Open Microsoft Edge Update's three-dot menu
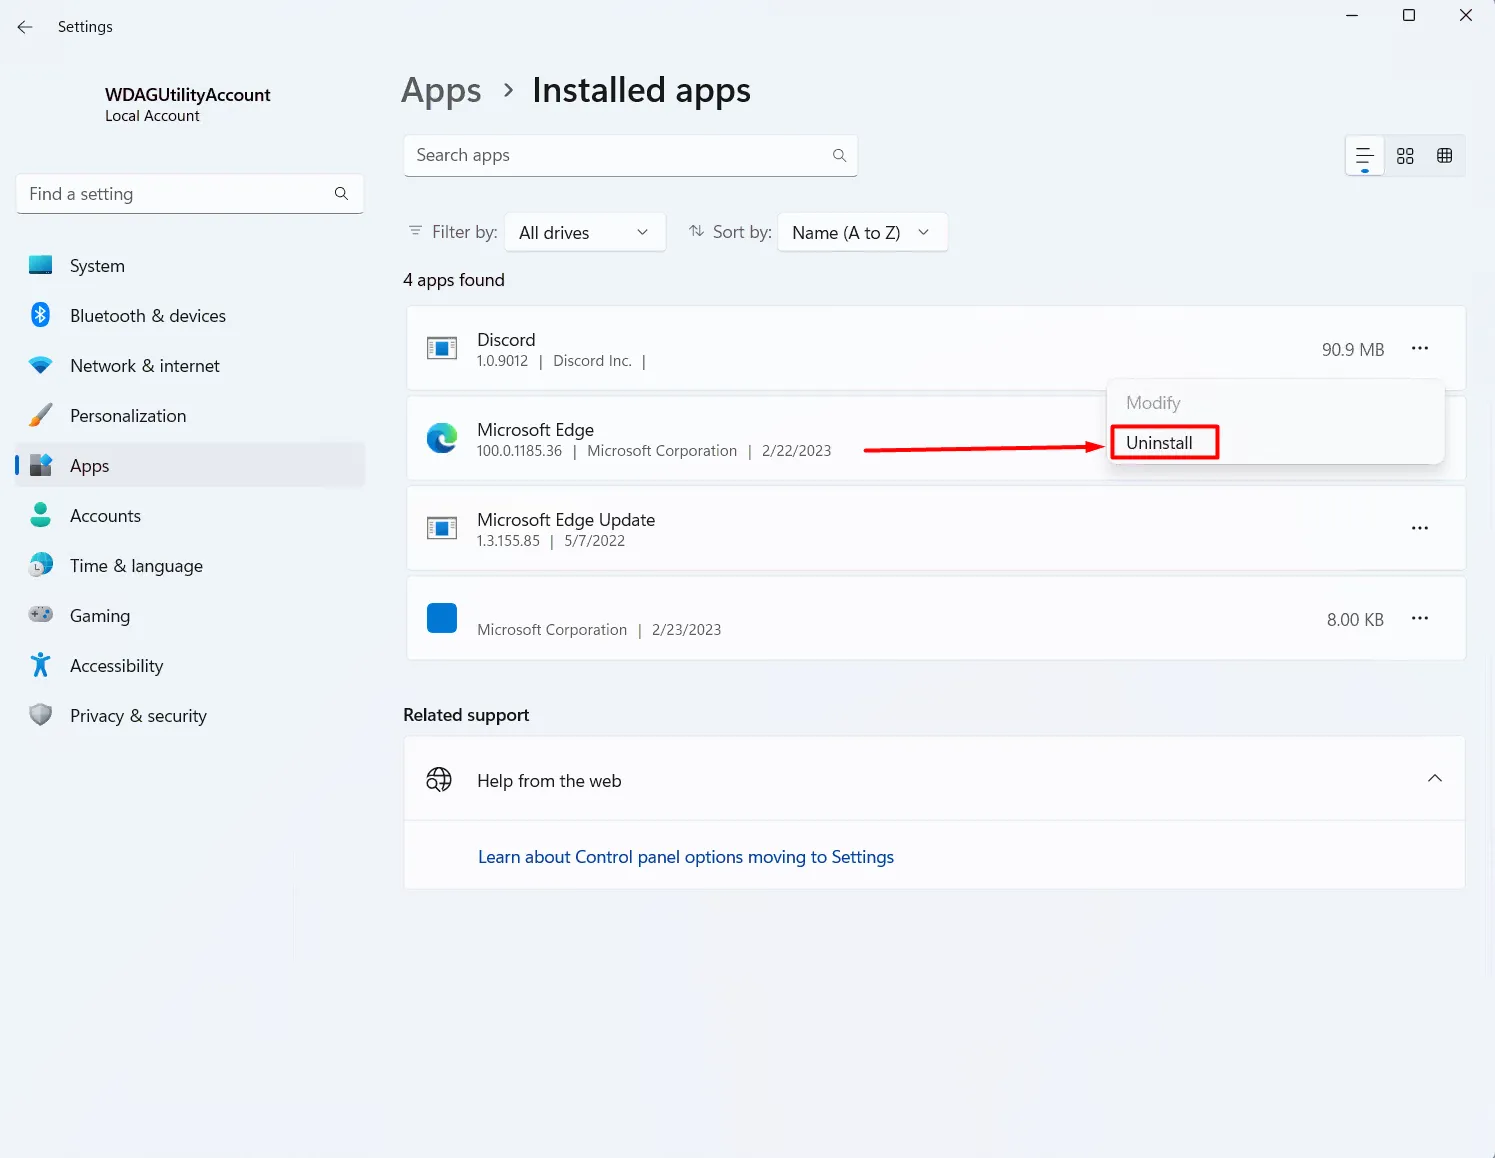Image resolution: width=1495 pixels, height=1158 pixels. point(1419,528)
